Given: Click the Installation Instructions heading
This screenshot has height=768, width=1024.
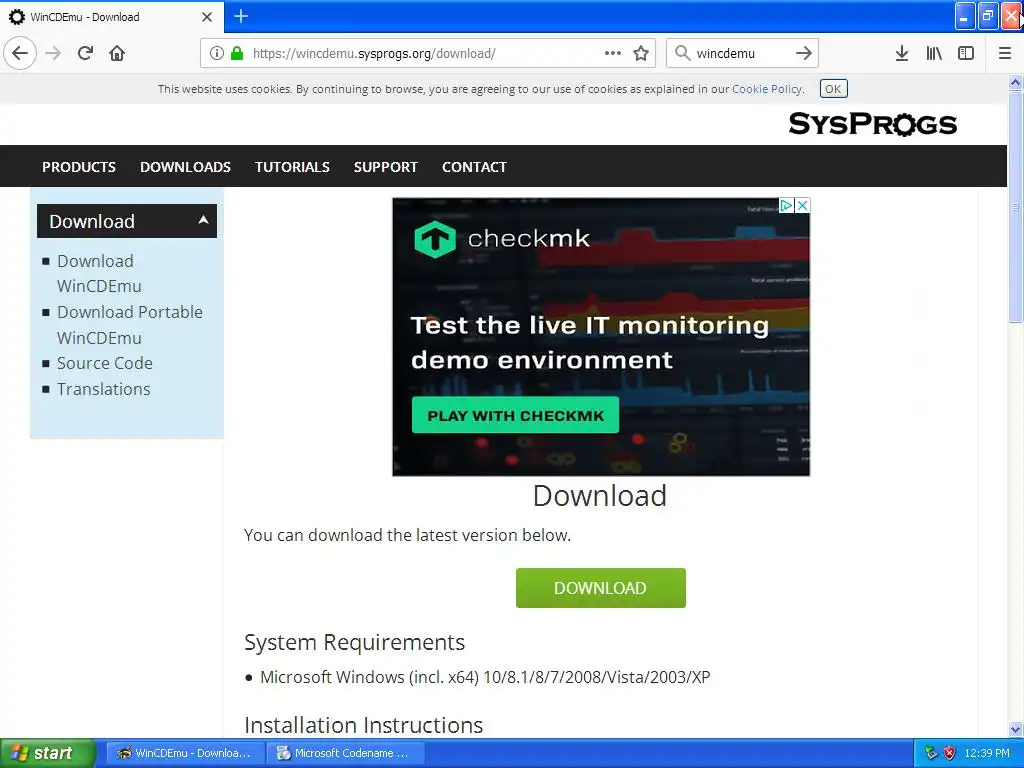Looking at the screenshot, I should click(x=364, y=726).
